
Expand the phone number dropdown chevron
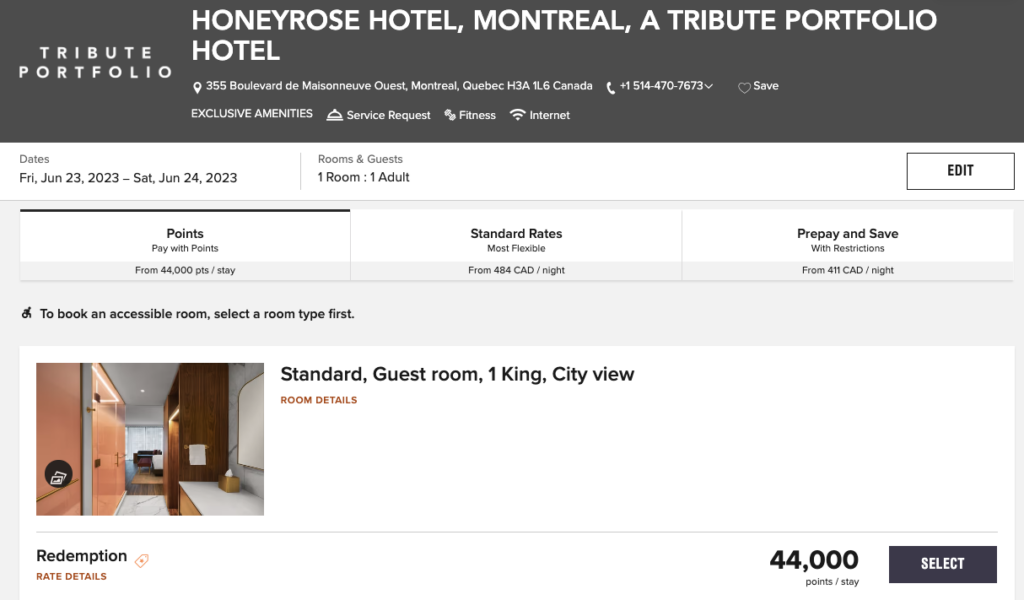click(x=709, y=86)
